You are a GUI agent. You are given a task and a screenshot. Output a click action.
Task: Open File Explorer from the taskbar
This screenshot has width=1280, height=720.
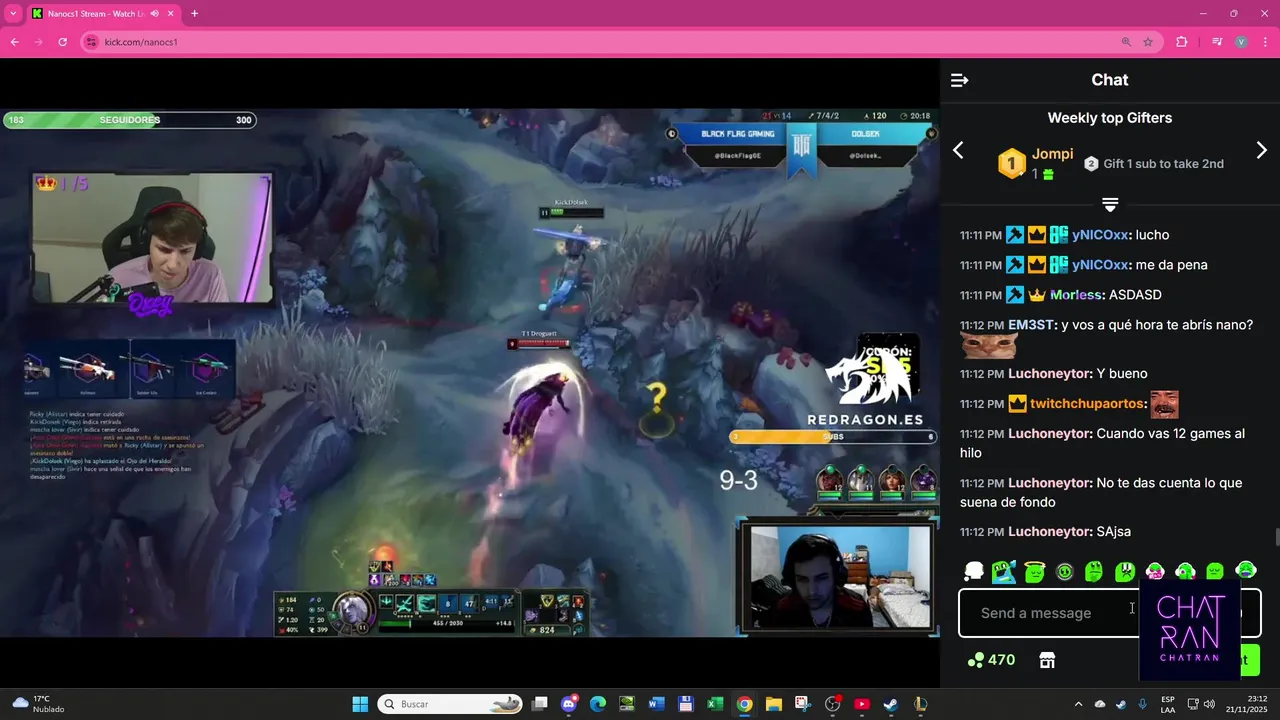(773, 704)
